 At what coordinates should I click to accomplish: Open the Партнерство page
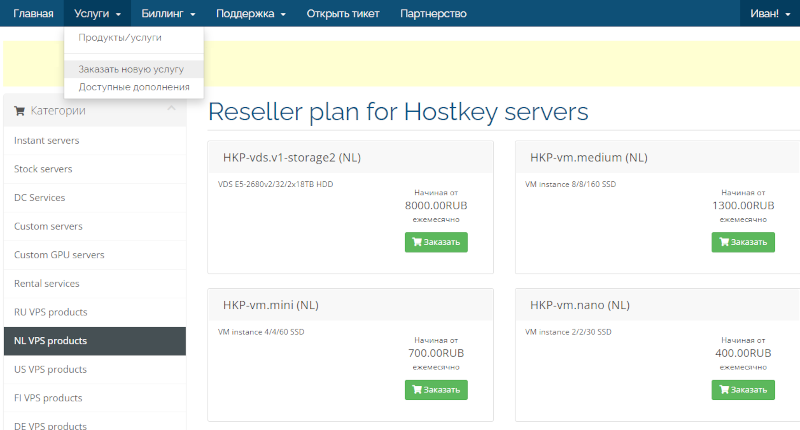point(433,13)
